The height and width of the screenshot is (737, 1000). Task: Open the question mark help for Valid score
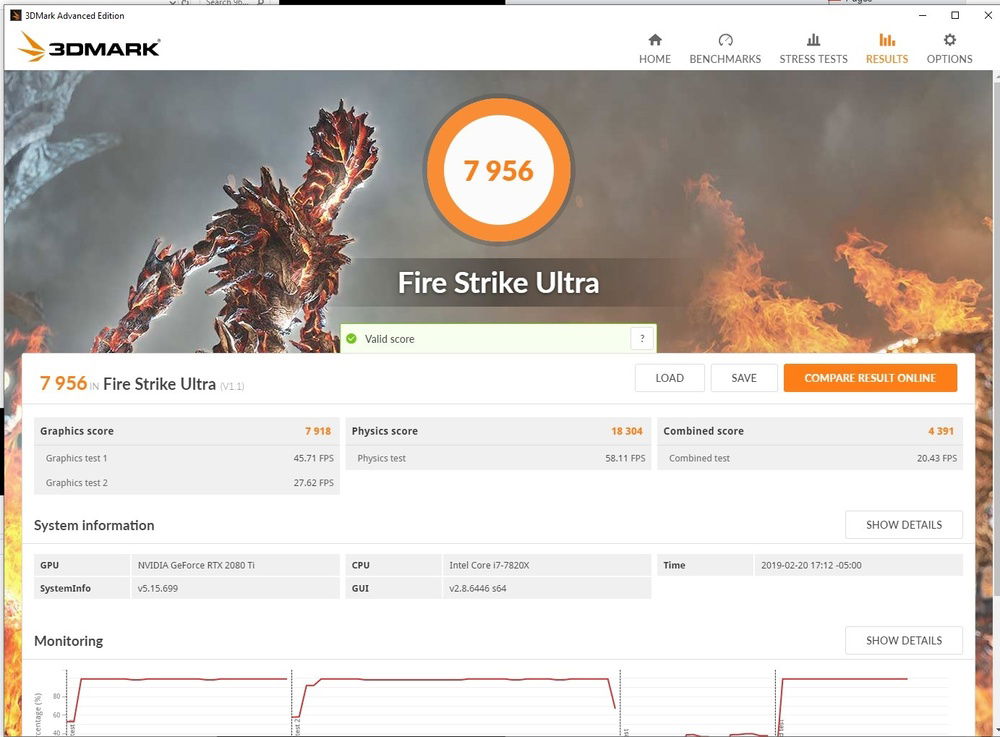pos(642,339)
